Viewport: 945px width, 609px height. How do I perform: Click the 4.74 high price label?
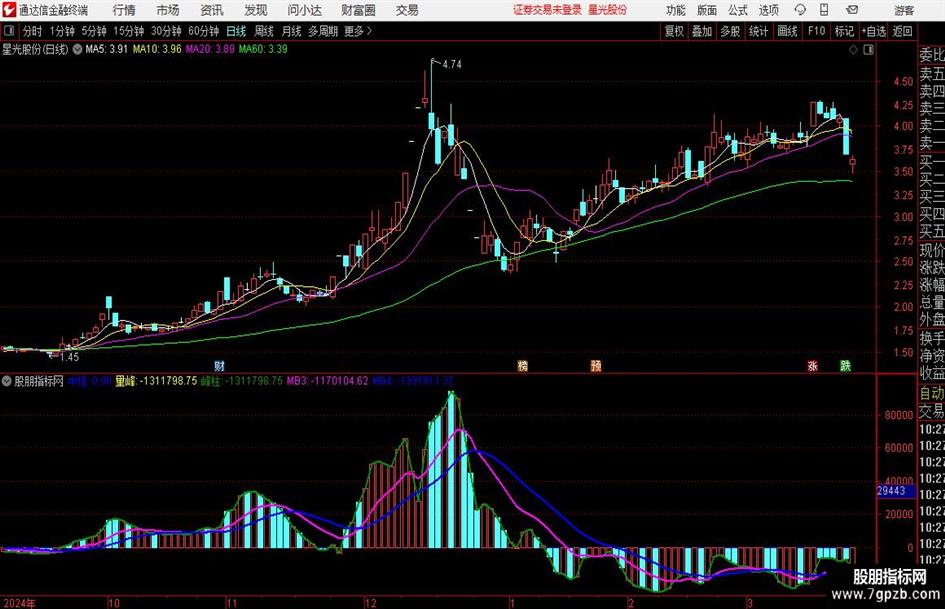pyautogui.click(x=452, y=65)
